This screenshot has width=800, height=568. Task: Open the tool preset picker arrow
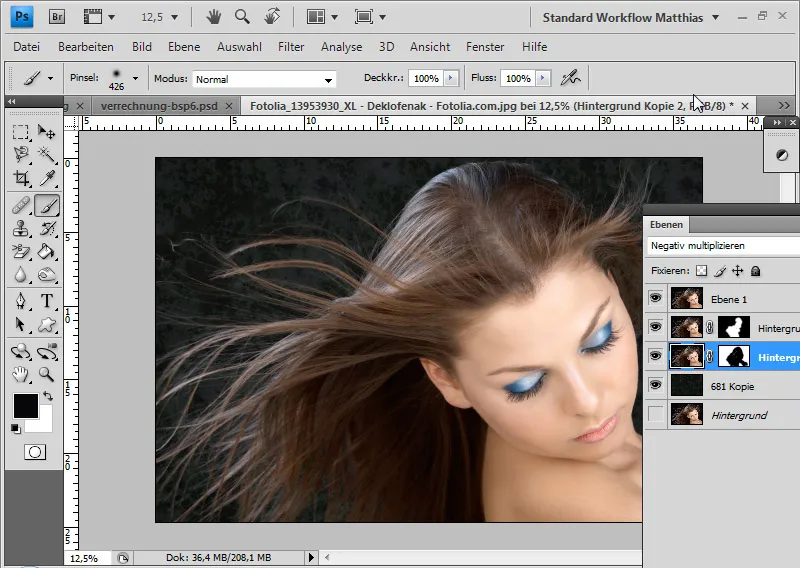[50, 79]
